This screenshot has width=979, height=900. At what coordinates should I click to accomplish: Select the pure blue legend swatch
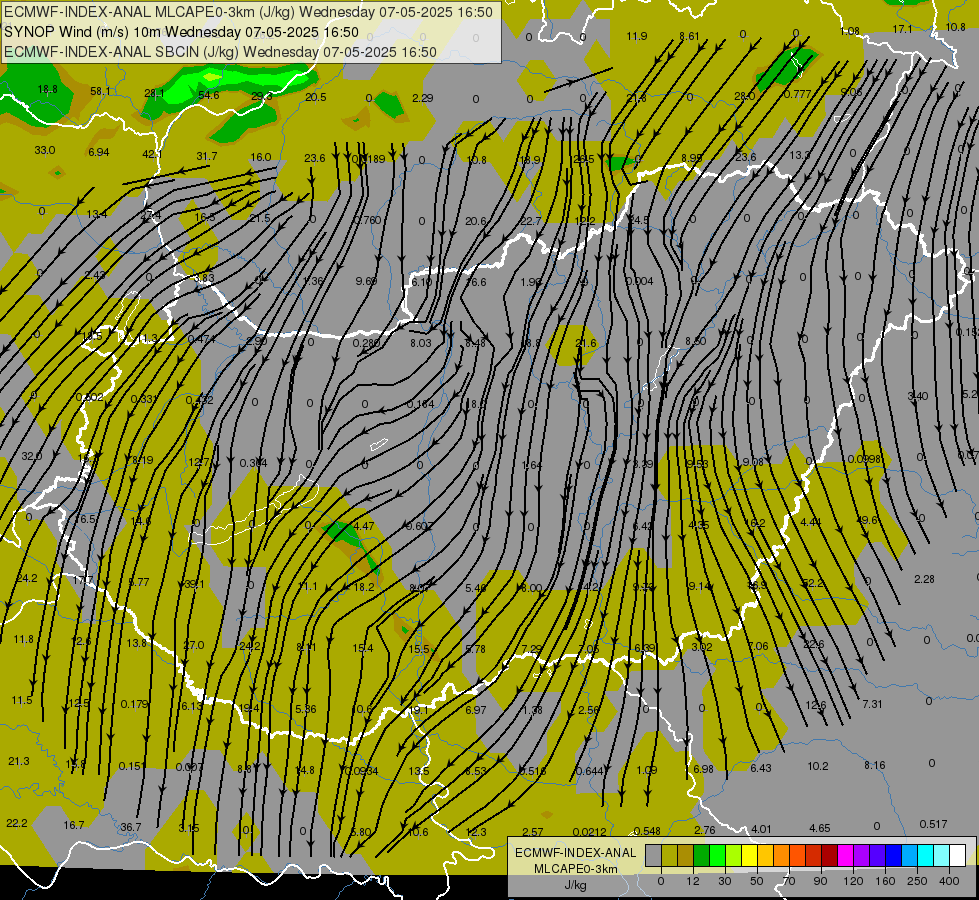(x=893, y=856)
